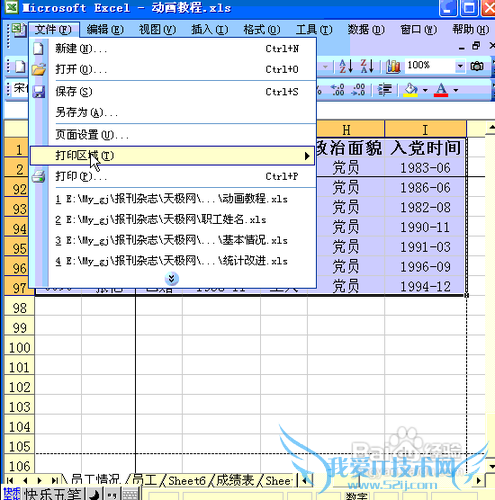This screenshot has height=500, width=495.
Task: Switch to the 员工 sheet tab
Action: pos(144,480)
